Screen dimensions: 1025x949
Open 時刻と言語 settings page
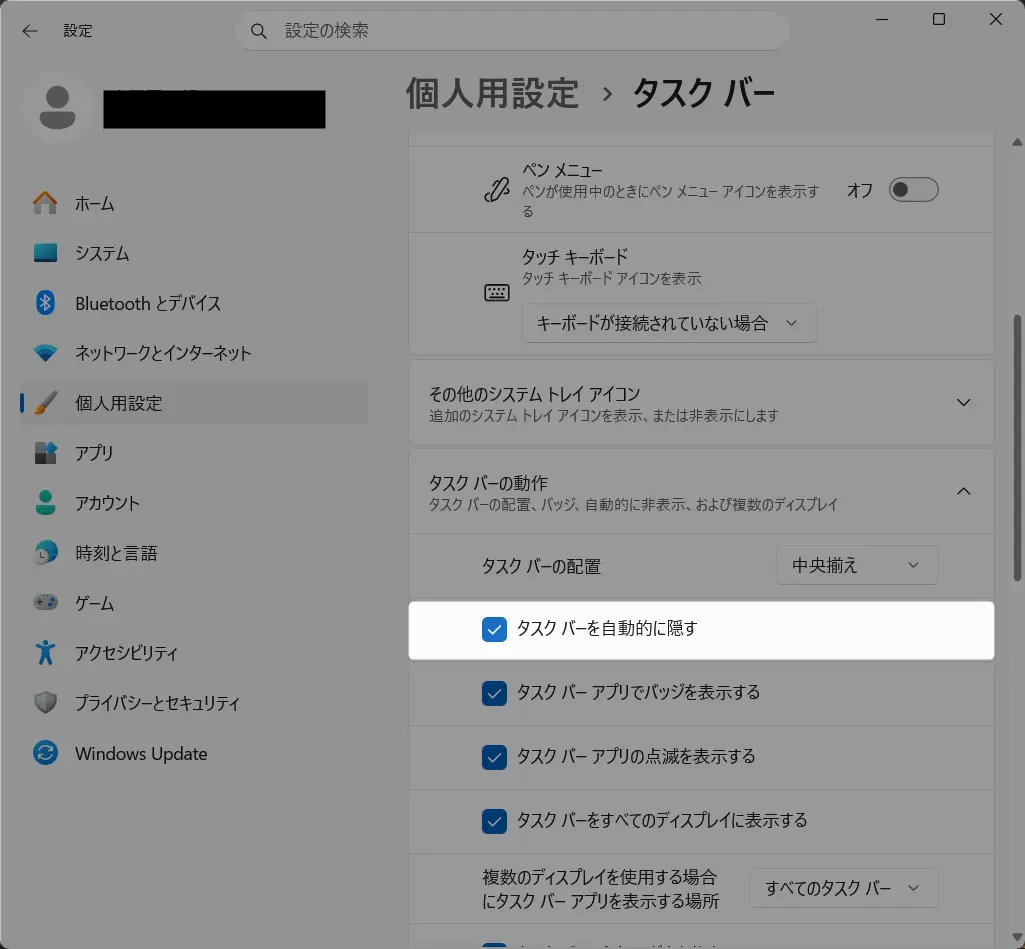(x=116, y=553)
